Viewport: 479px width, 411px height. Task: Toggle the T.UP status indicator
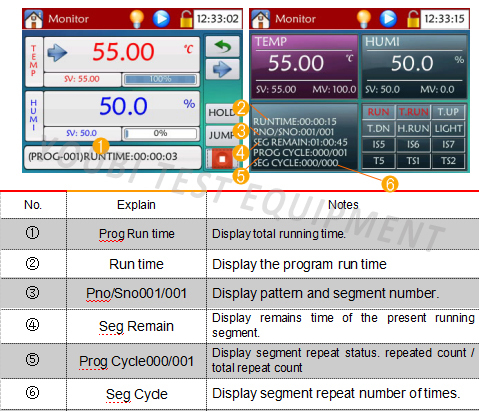tap(448, 112)
